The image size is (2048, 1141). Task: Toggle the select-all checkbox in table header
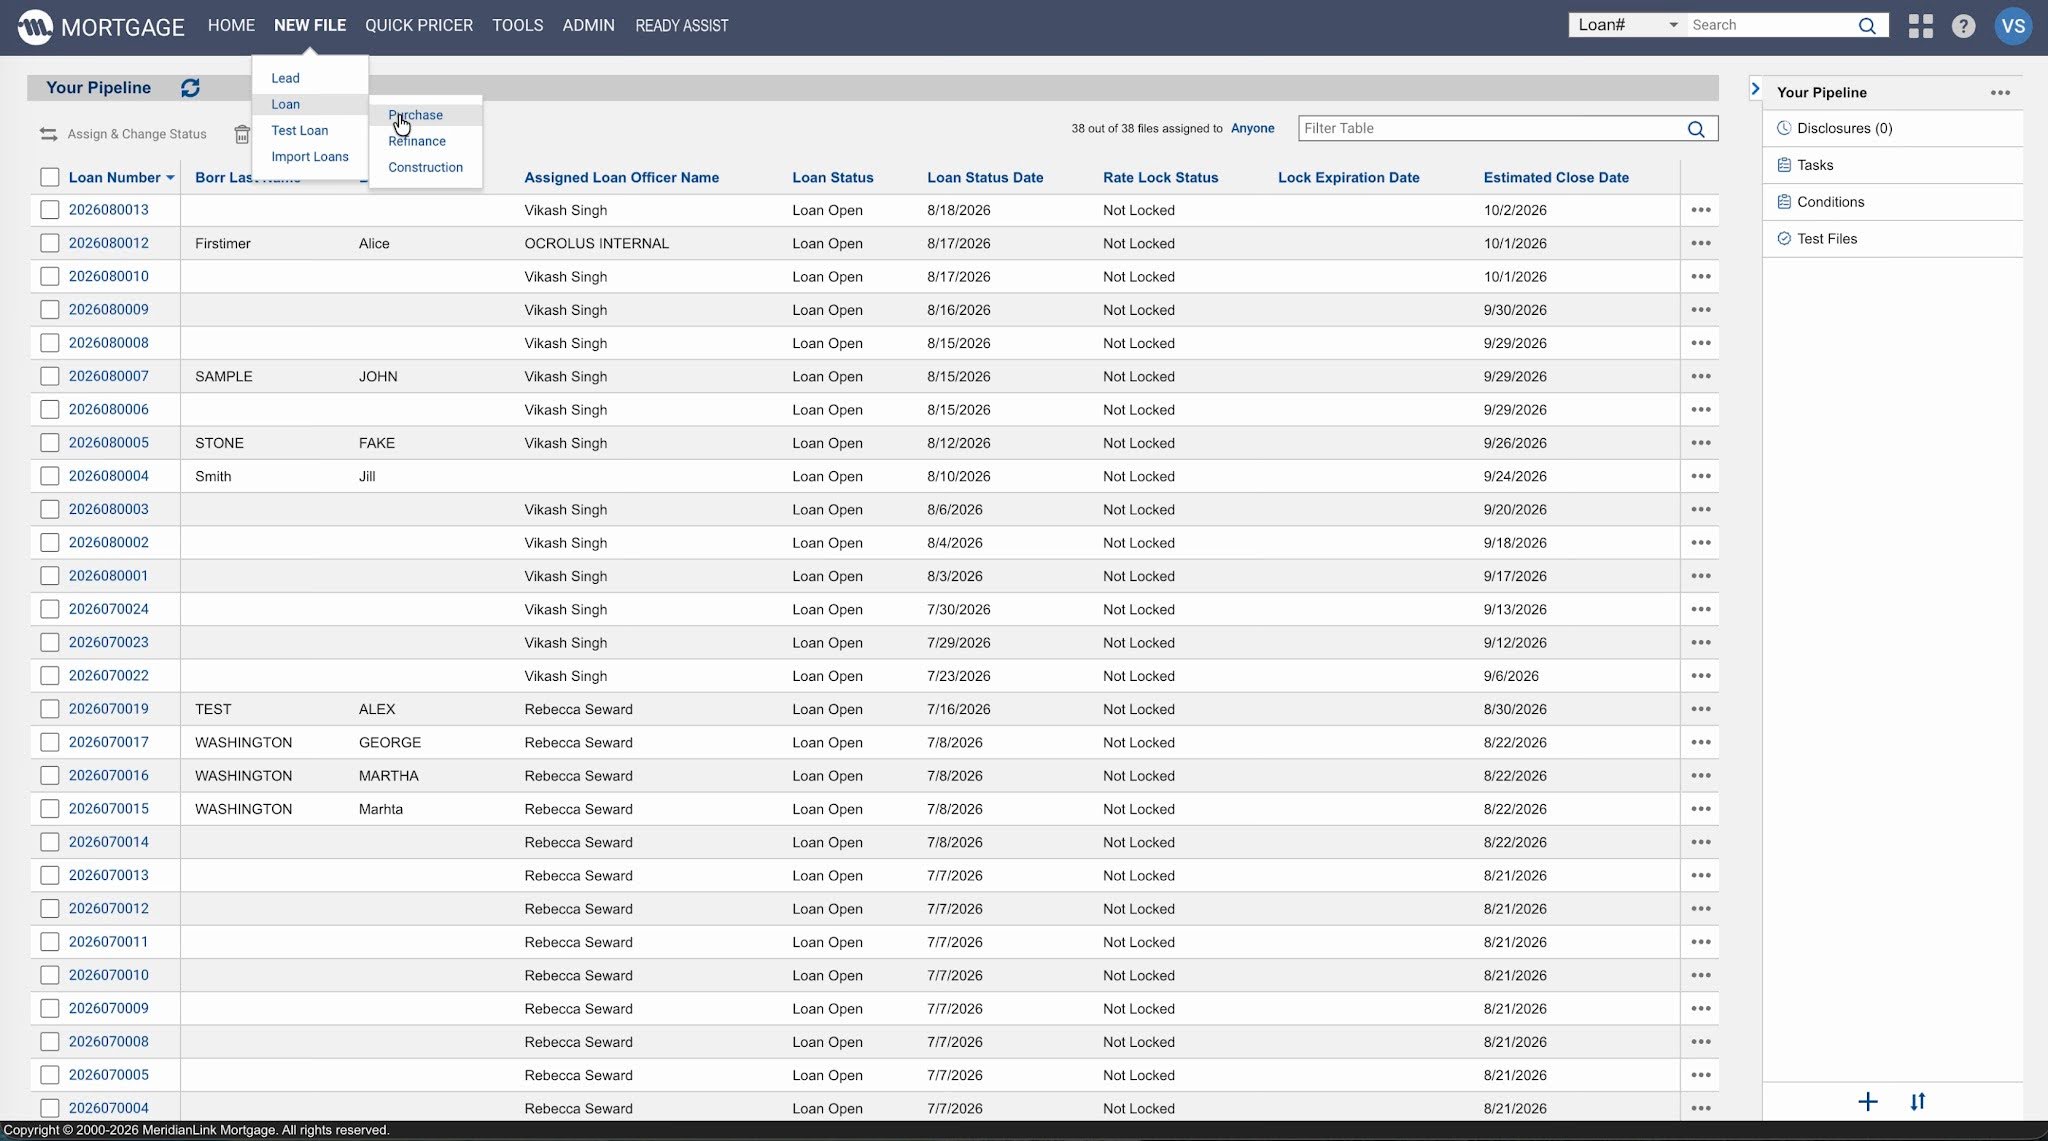pyautogui.click(x=49, y=177)
